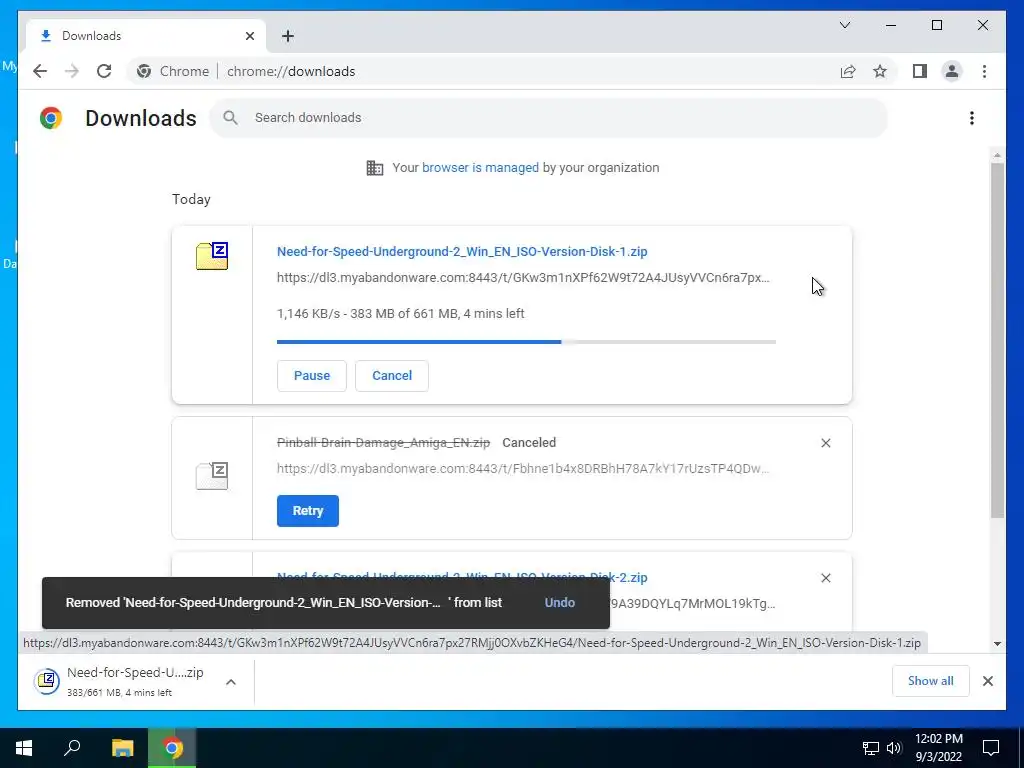Share this page via the share icon
1024x768 pixels.
848,71
